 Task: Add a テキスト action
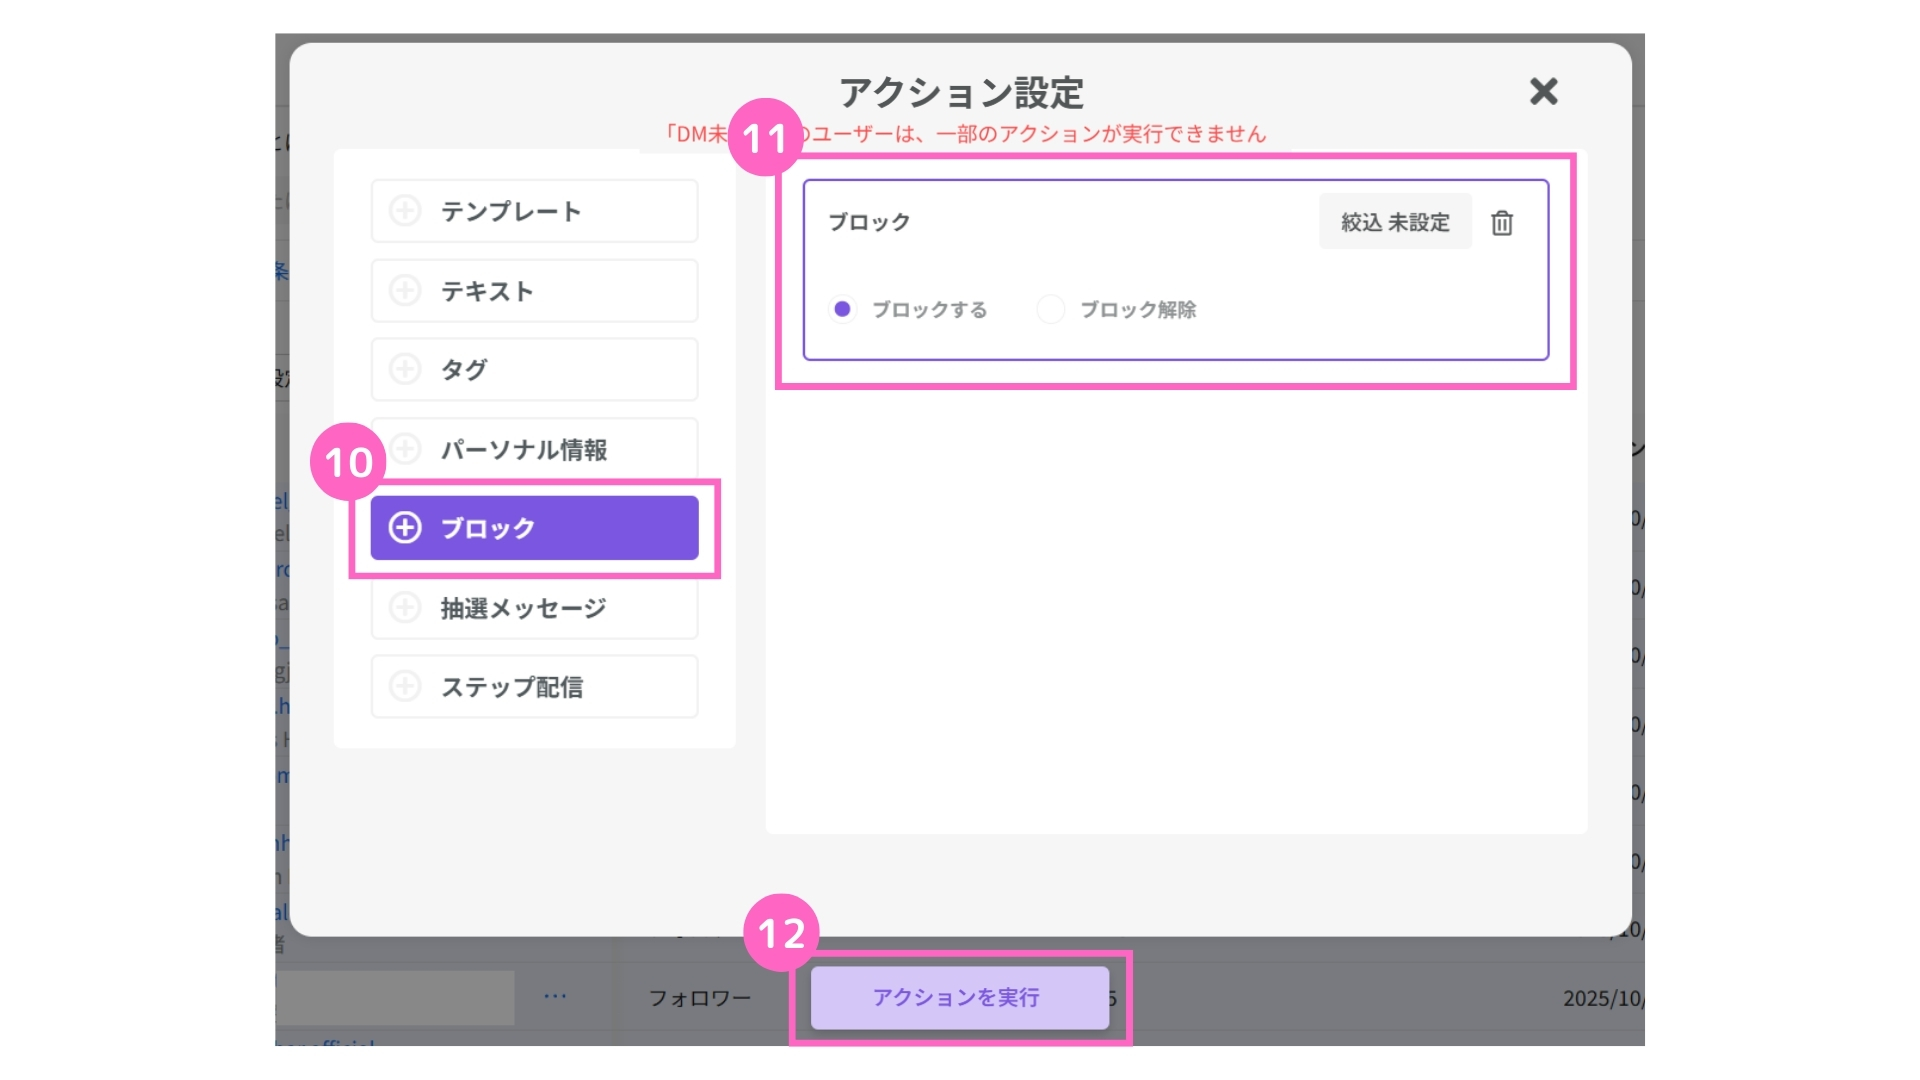click(534, 291)
